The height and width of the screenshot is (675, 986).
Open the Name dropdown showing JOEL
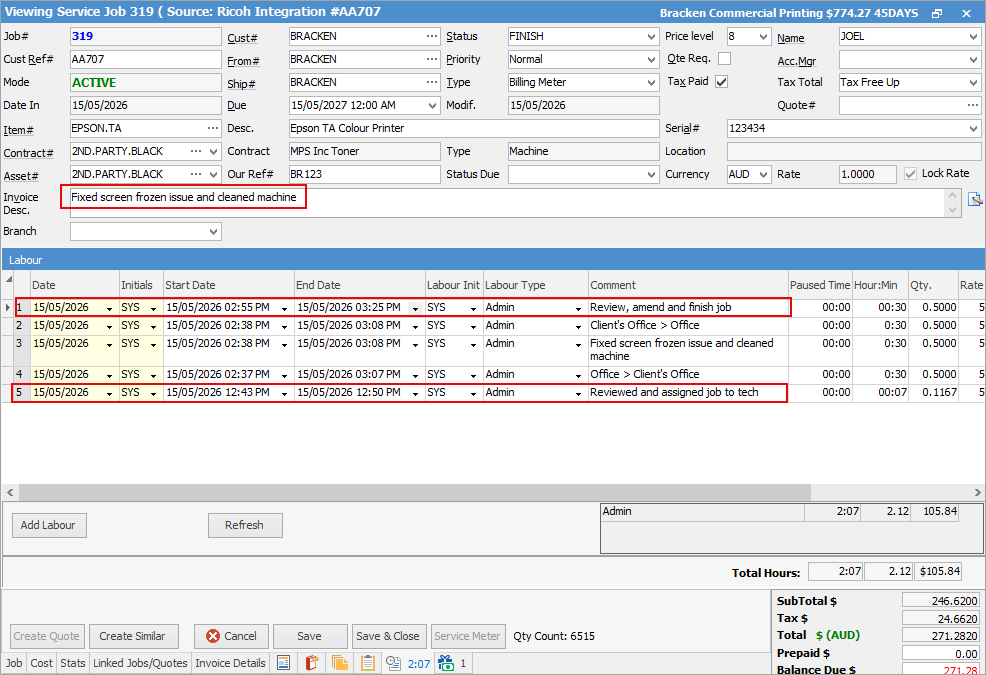[973, 36]
